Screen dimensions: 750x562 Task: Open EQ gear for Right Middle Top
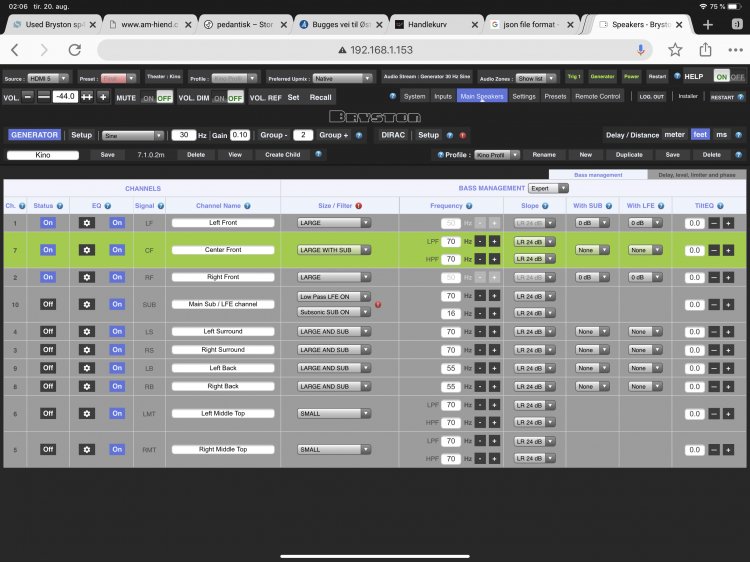coord(87,449)
